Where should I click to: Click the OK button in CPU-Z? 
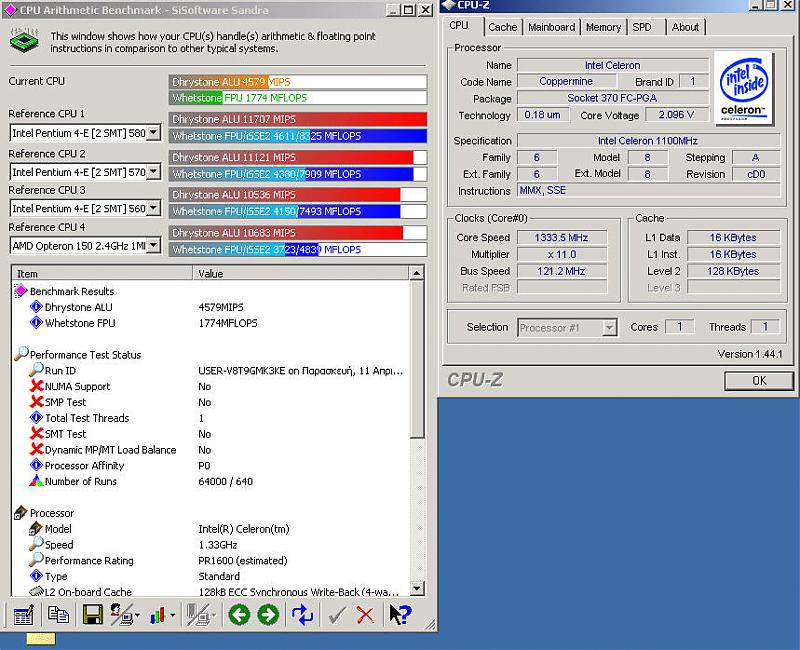(759, 381)
